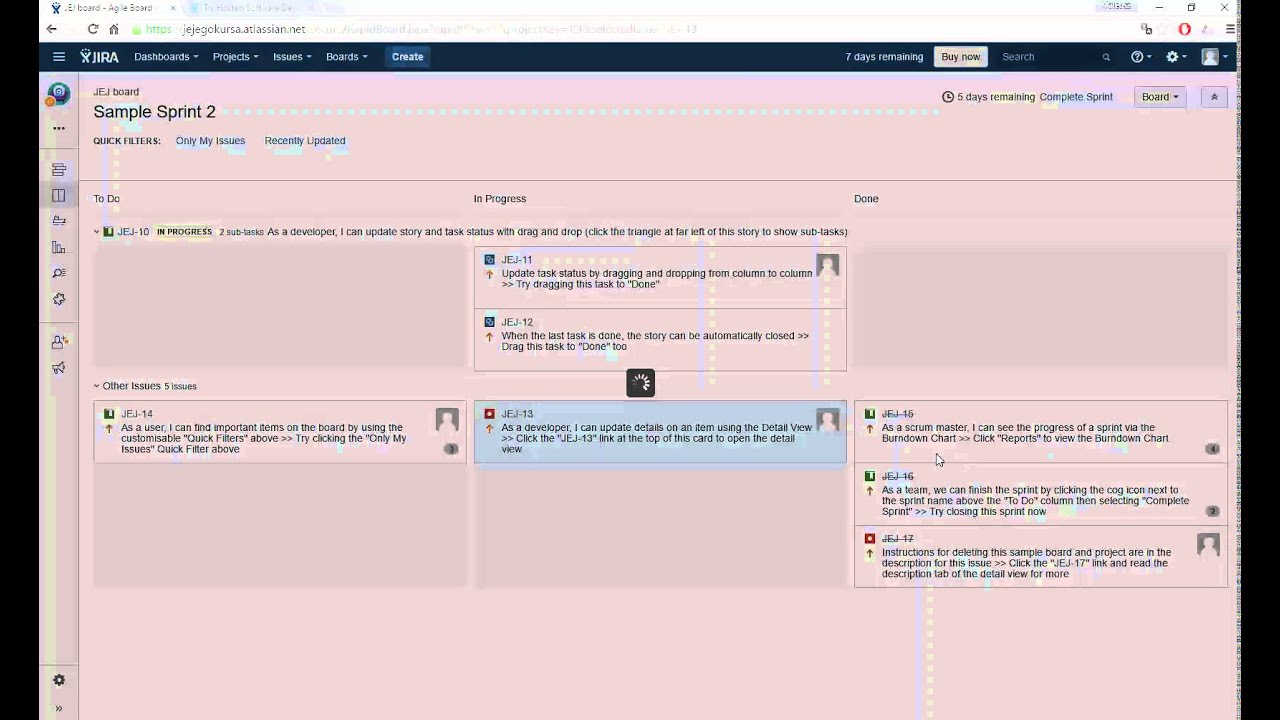Select the 'JEJ board' title text
Screen dimensions: 1280x720
pos(116,92)
